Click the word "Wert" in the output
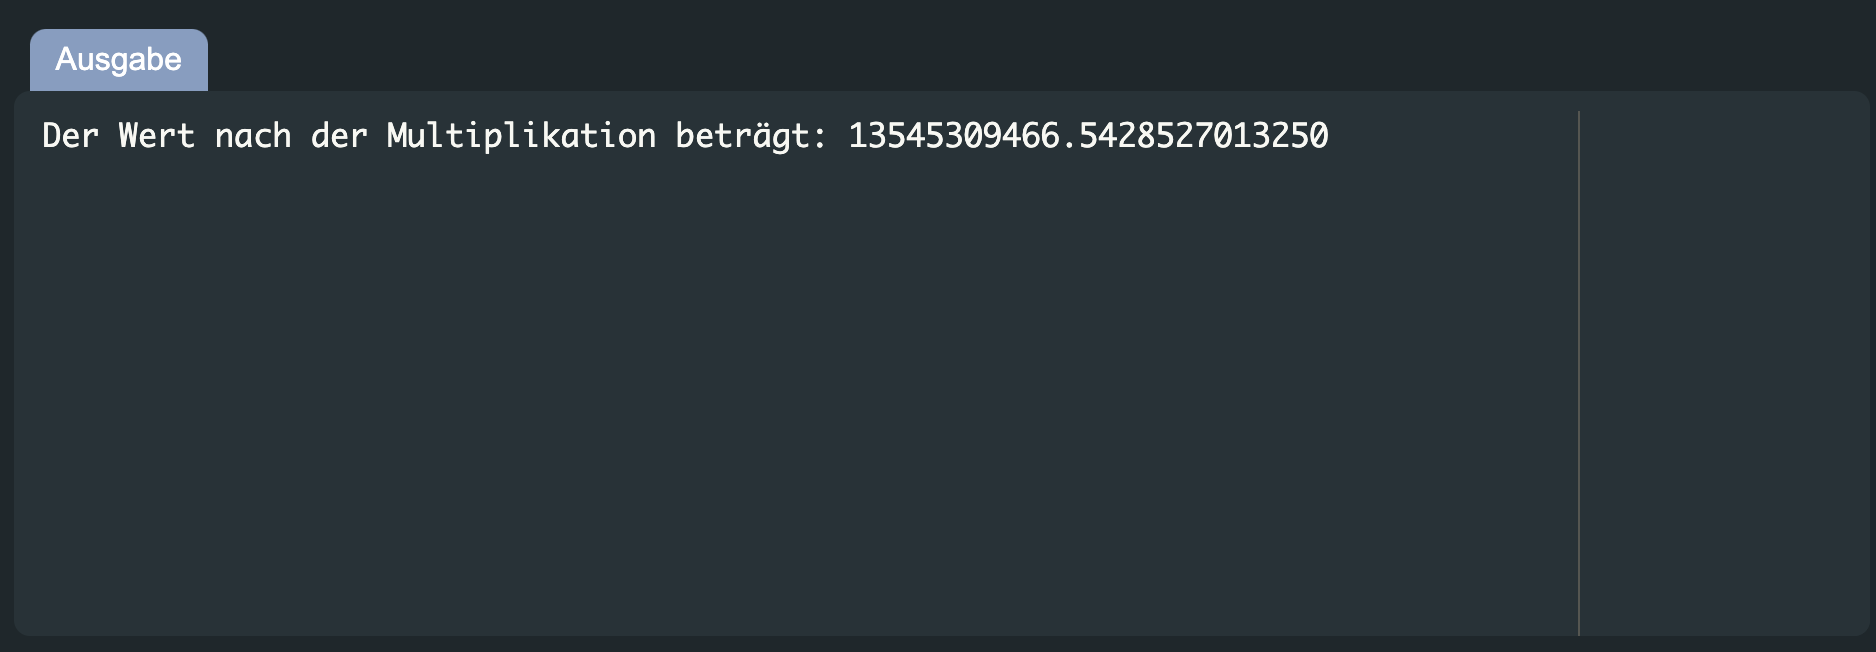The image size is (1876, 652). [x=156, y=135]
